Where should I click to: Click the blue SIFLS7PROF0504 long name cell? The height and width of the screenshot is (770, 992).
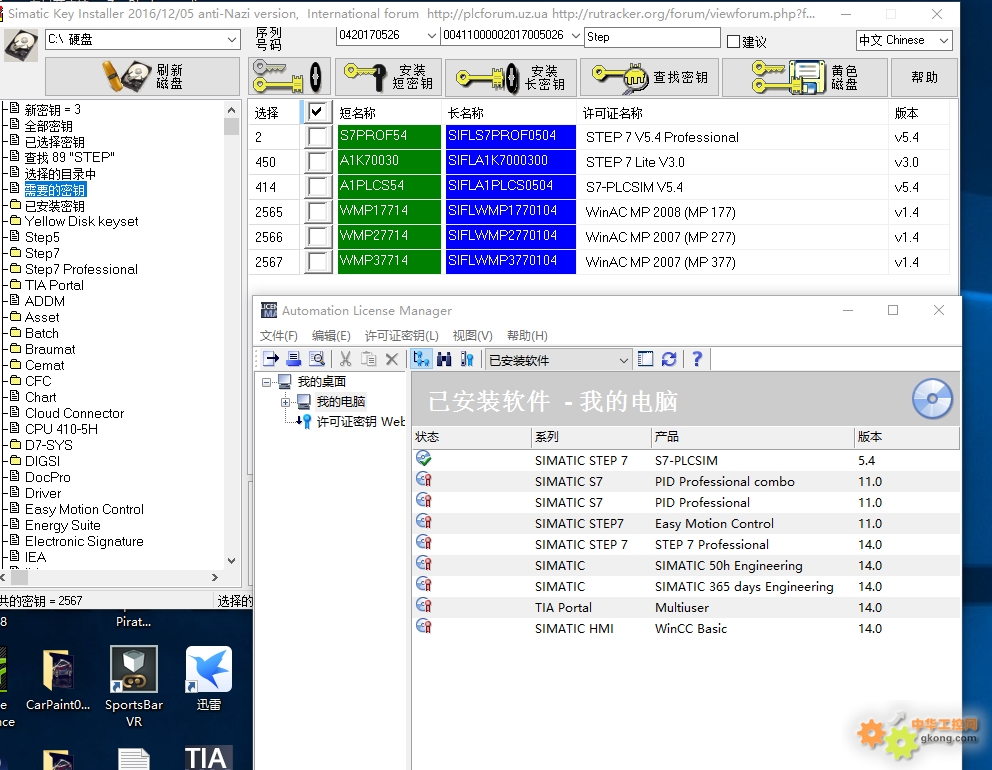[511, 136]
